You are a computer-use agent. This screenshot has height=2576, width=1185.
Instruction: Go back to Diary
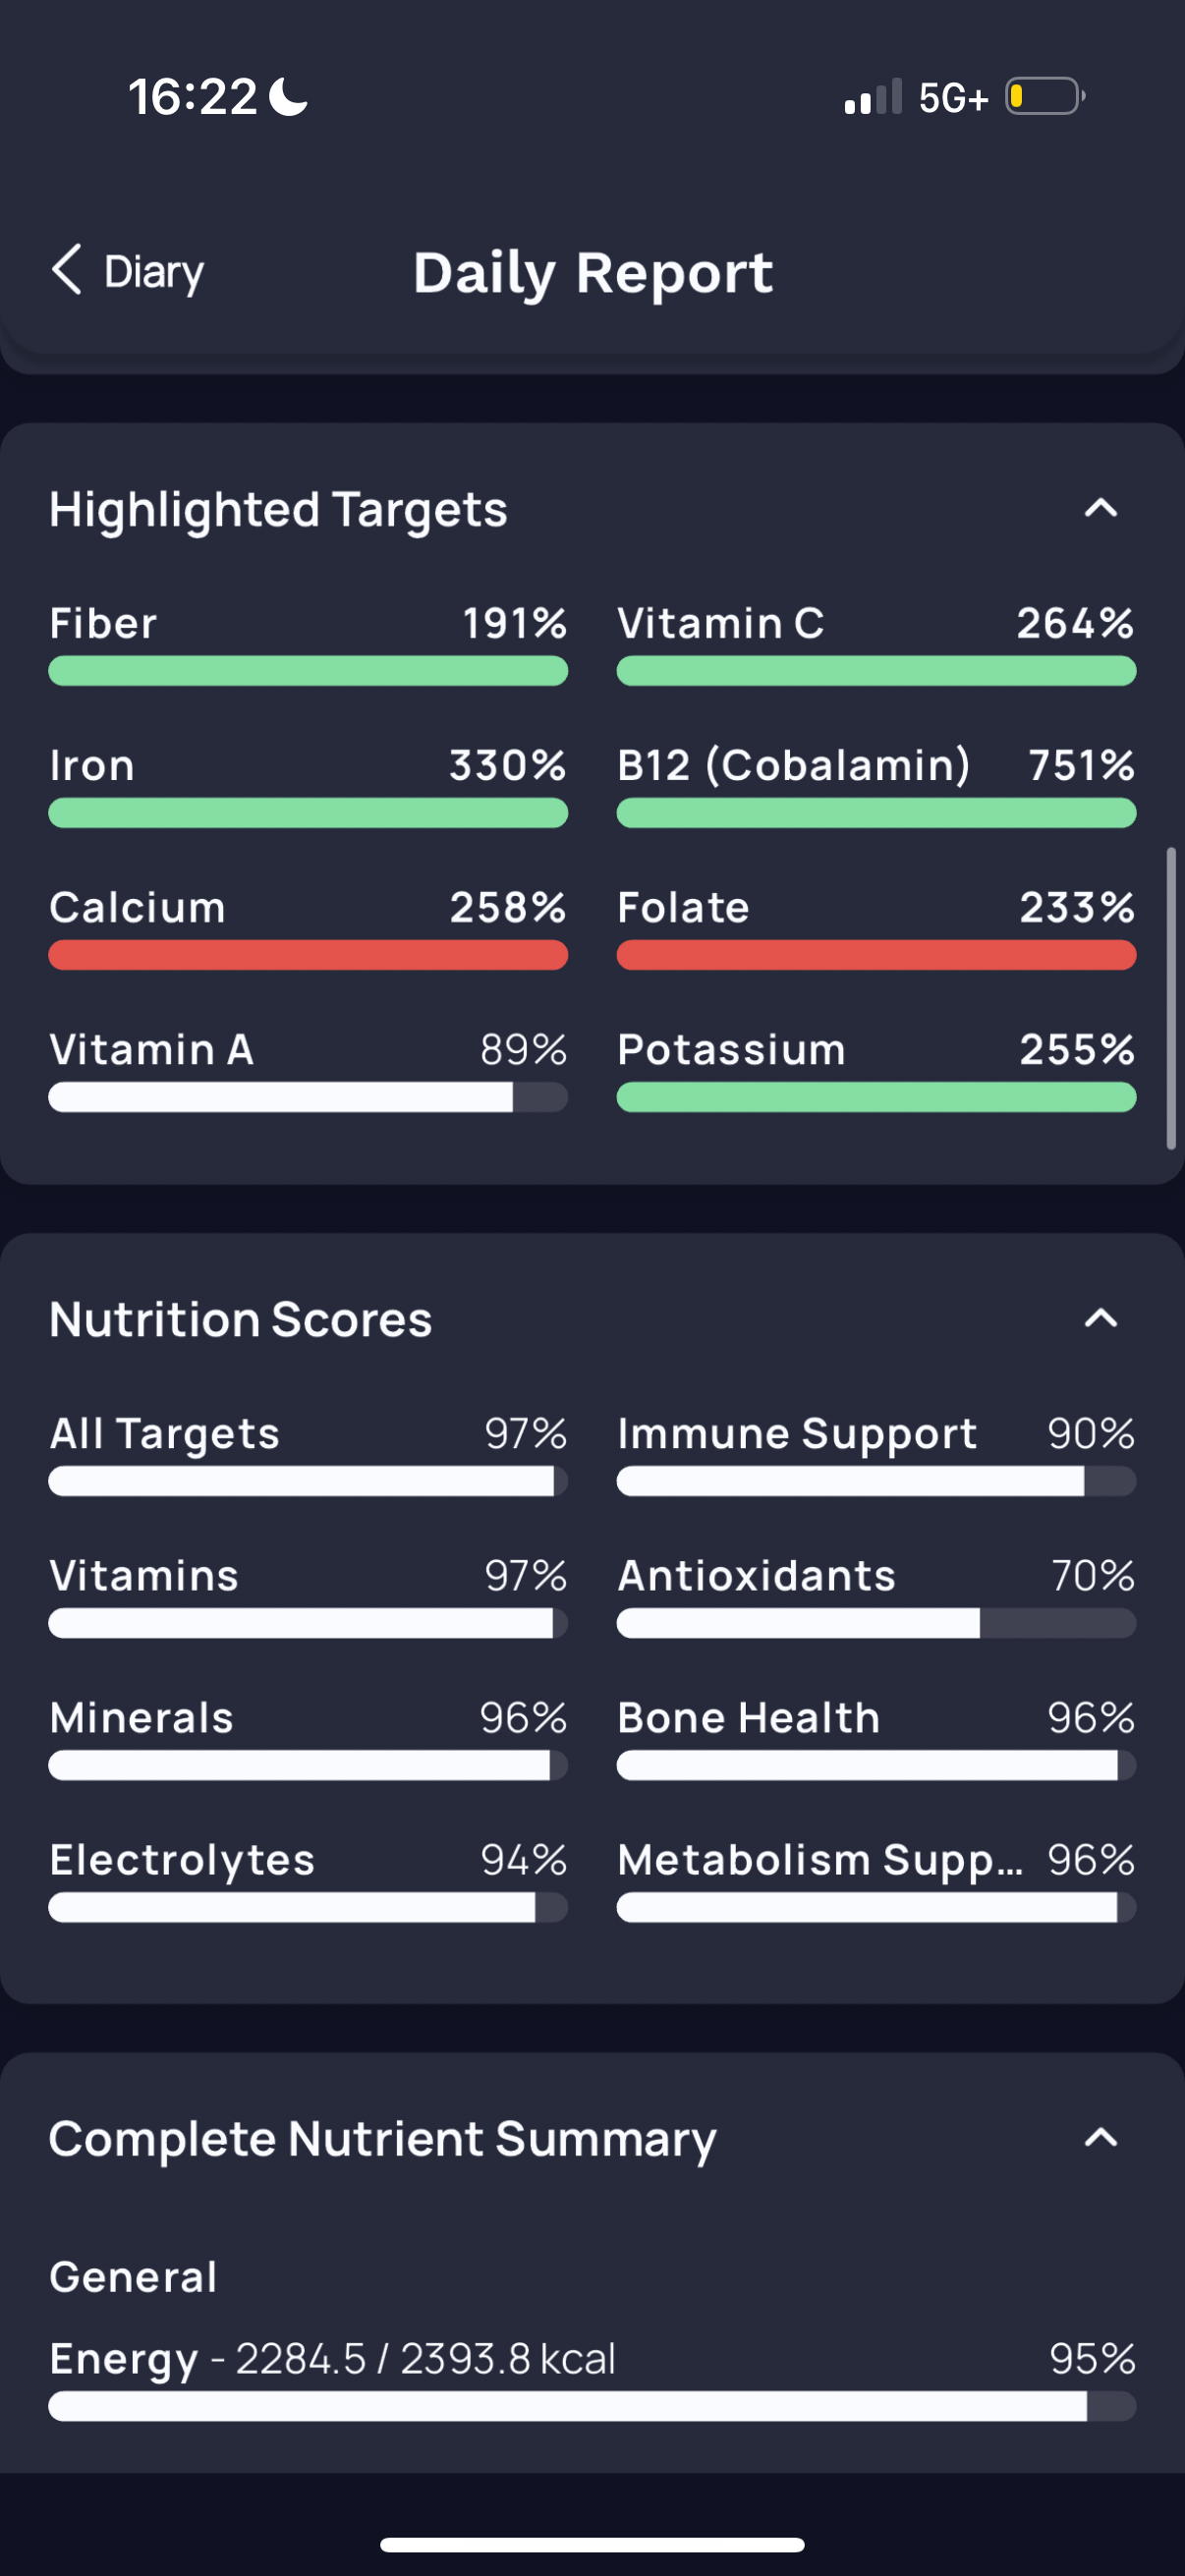(x=127, y=271)
